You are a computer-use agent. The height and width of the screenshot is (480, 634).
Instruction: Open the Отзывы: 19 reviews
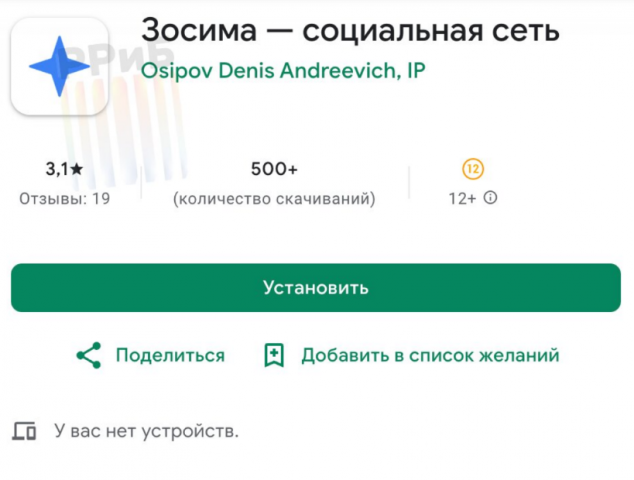(x=65, y=199)
